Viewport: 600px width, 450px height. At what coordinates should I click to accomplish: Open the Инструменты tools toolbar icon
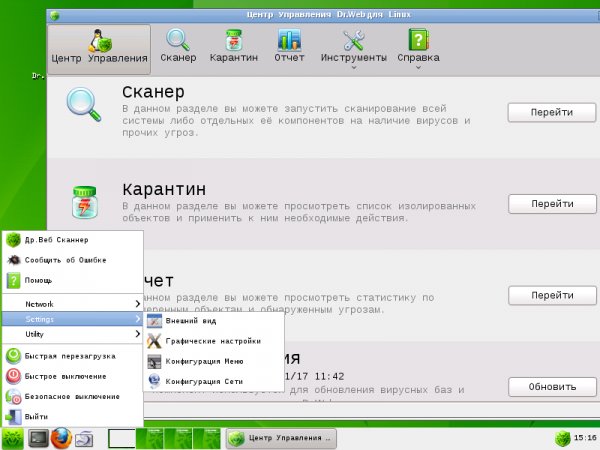[x=354, y=45]
